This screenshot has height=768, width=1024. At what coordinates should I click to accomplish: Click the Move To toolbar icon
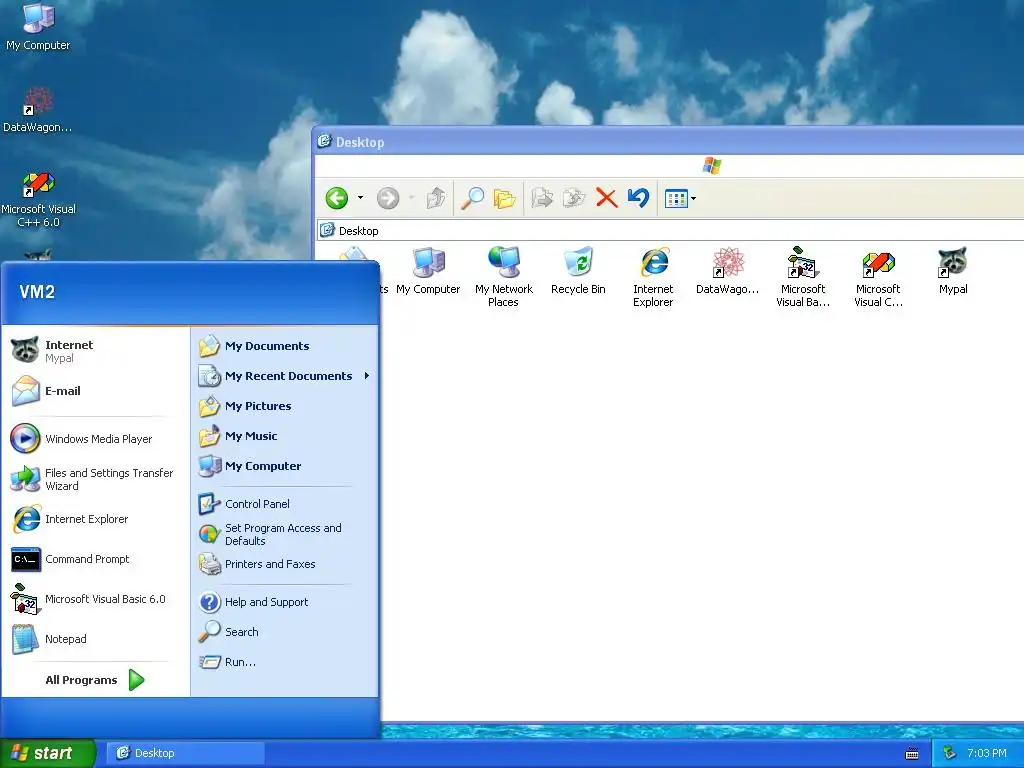point(542,198)
